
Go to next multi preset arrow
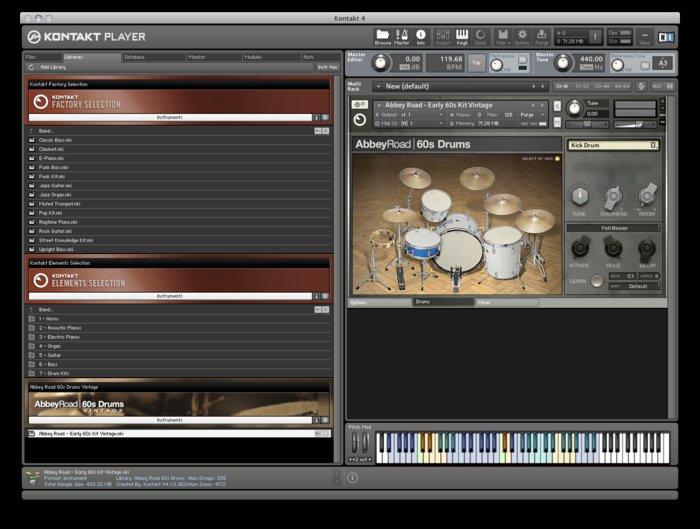click(x=543, y=86)
